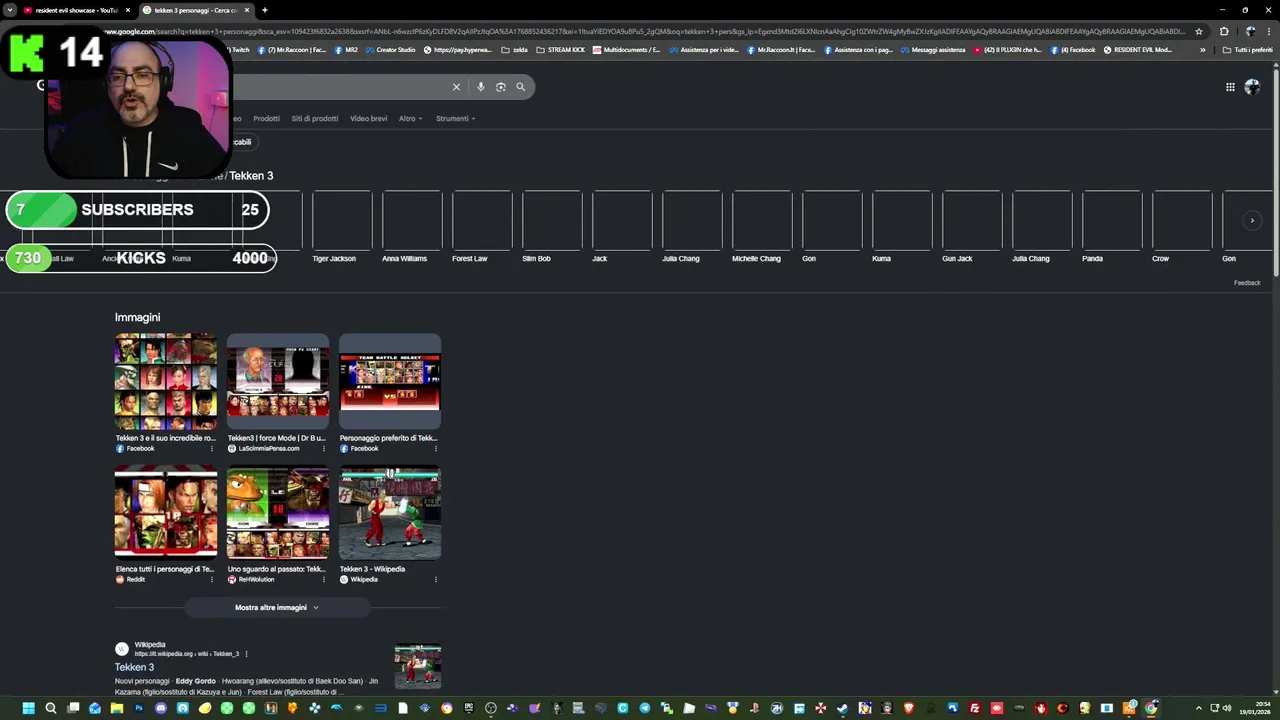Submit search with the magnifier icon
This screenshot has width=1280, height=720.
coord(520,87)
